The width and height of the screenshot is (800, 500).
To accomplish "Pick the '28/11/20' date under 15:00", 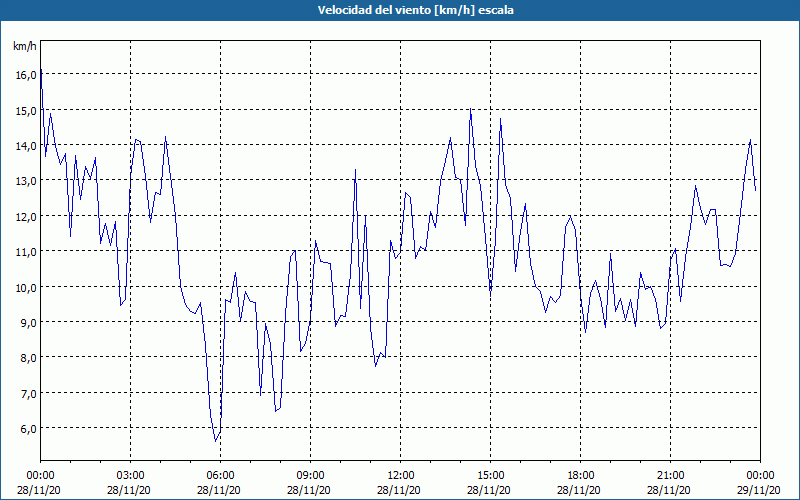I will coord(489,490).
